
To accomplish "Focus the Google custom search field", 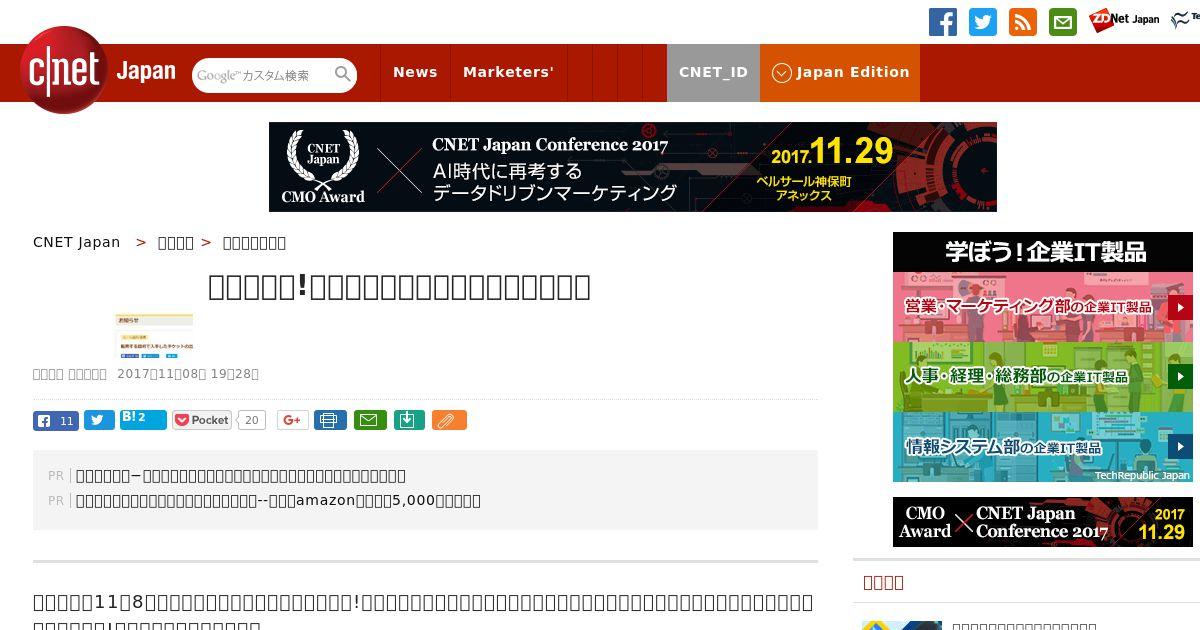I will click(x=262, y=75).
